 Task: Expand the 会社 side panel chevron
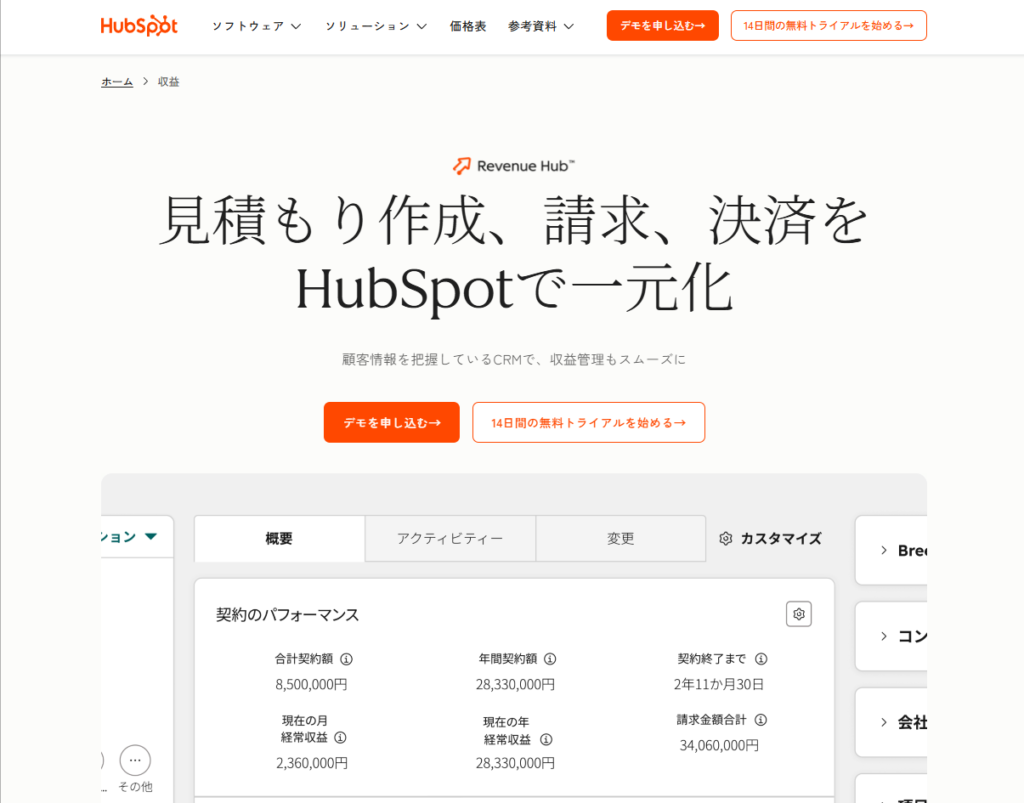pyautogui.click(x=884, y=722)
